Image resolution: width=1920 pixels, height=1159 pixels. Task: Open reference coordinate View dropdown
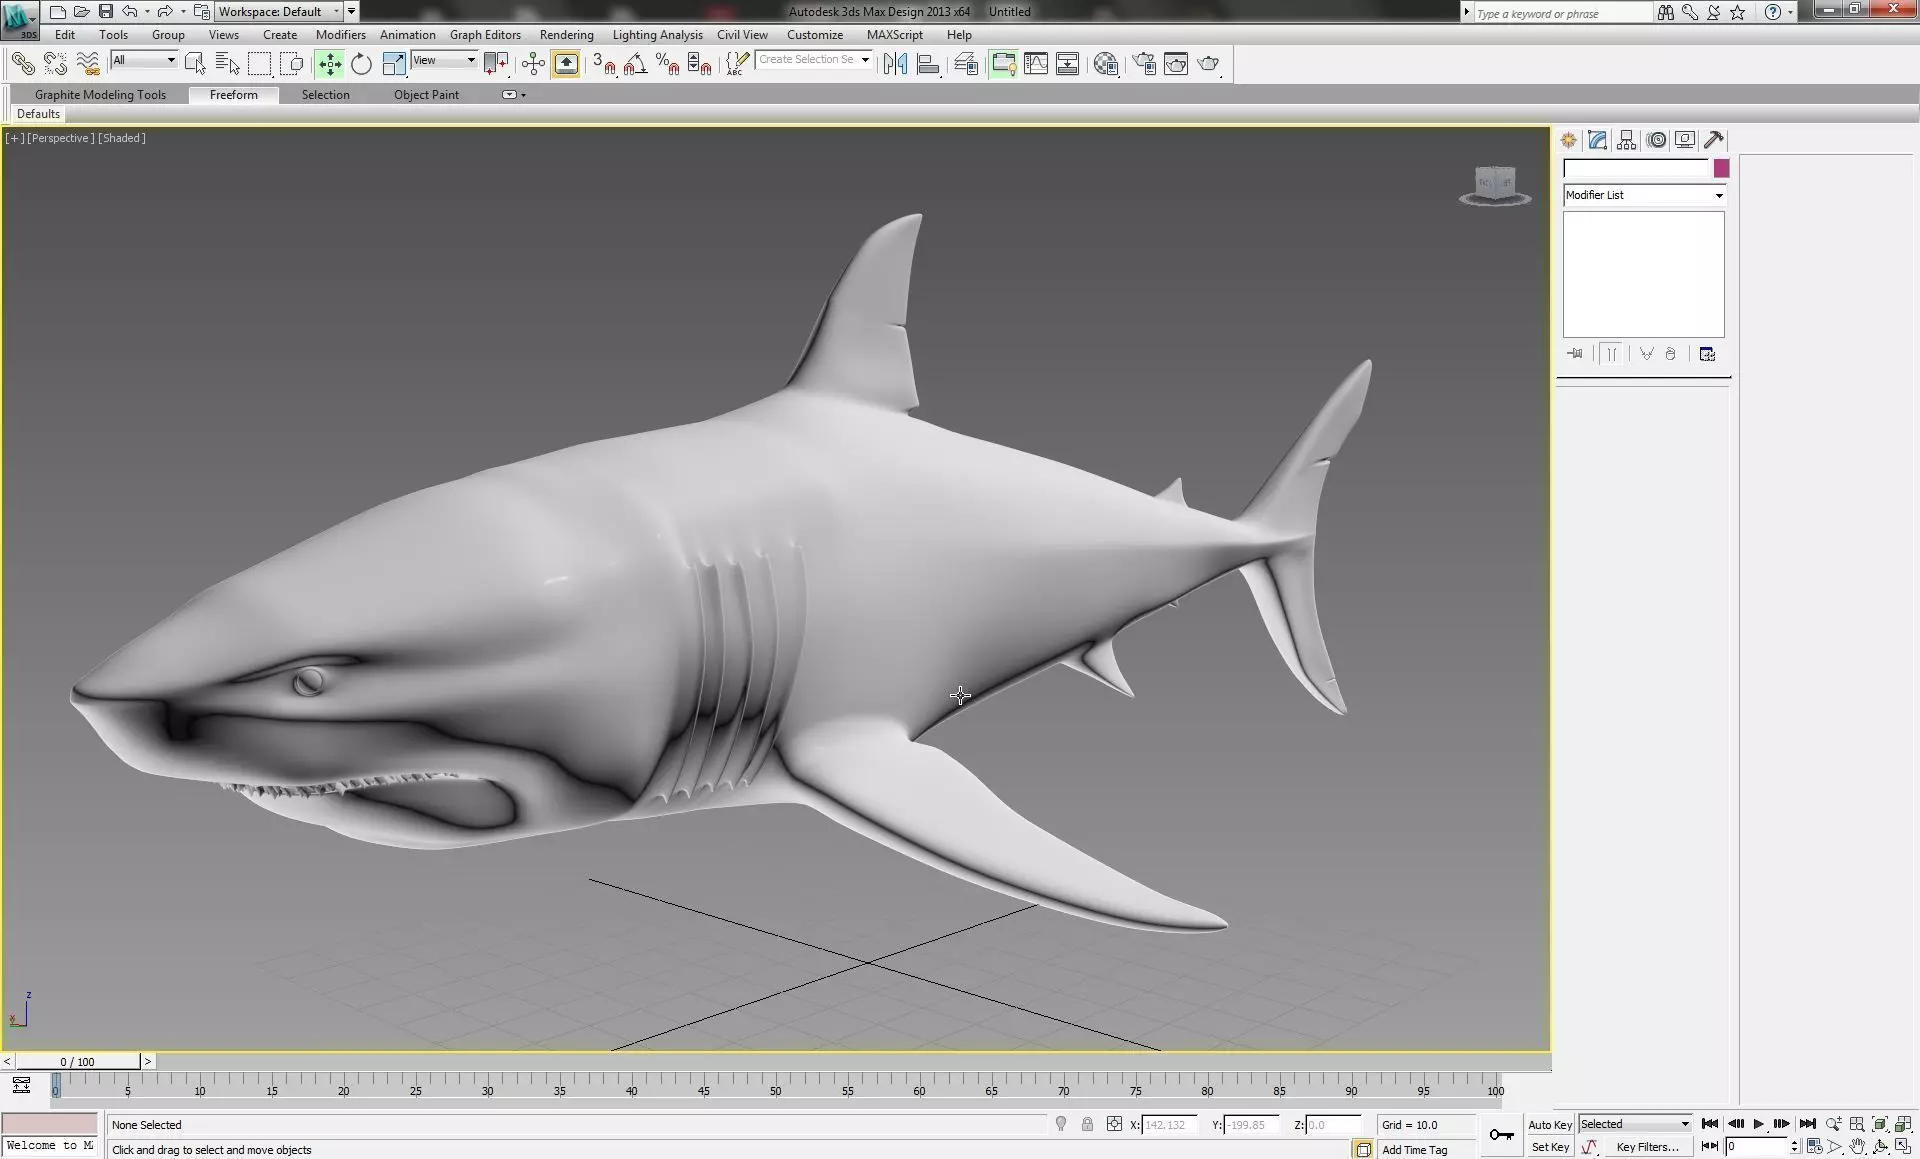tap(444, 60)
